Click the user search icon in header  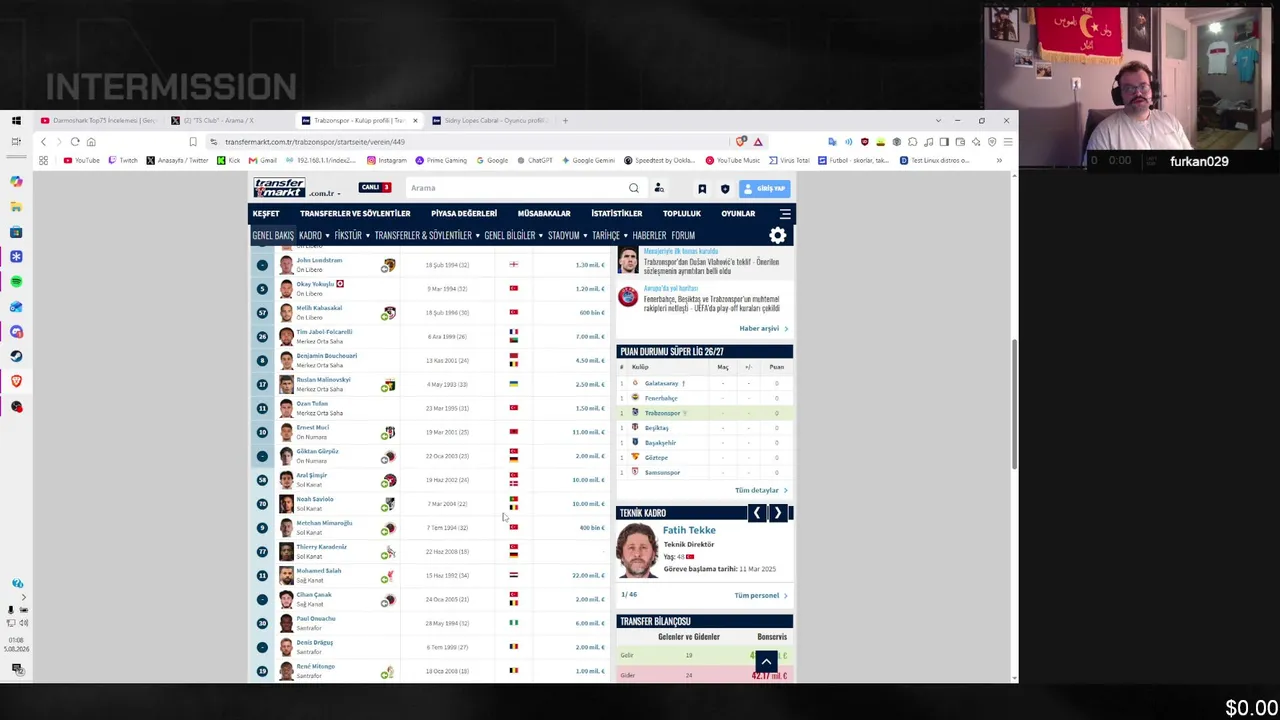[659, 188]
